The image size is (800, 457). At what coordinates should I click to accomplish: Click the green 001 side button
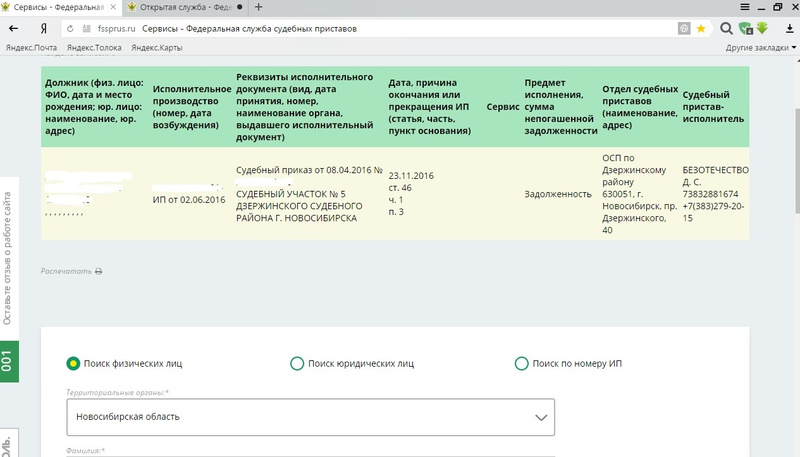7,361
